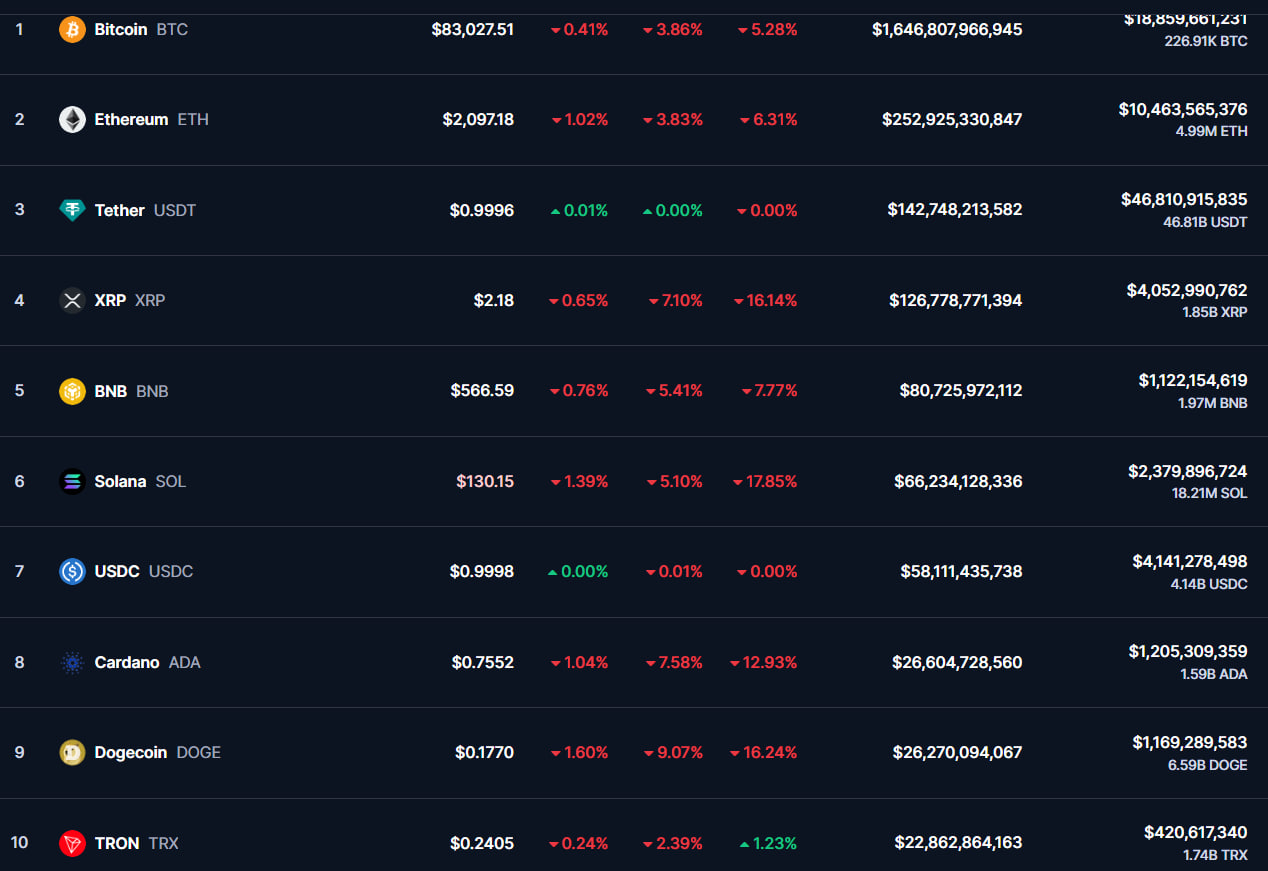Click BNB's volume amount 1.97M BNB

pyautogui.click(x=1214, y=402)
